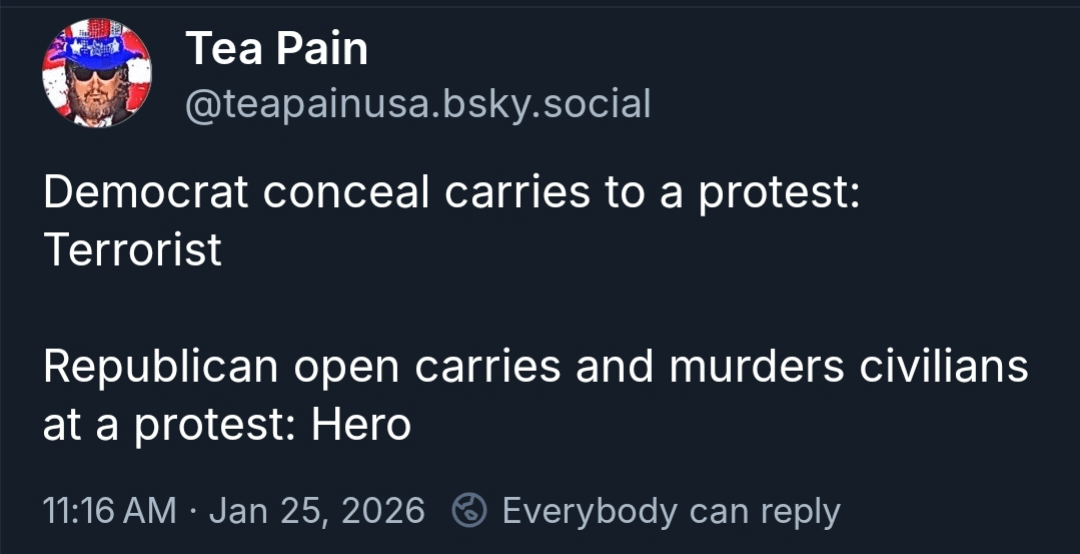Image resolution: width=1080 pixels, height=554 pixels.
Task: Click the Everybody can reply label
Action: click(670, 511)
